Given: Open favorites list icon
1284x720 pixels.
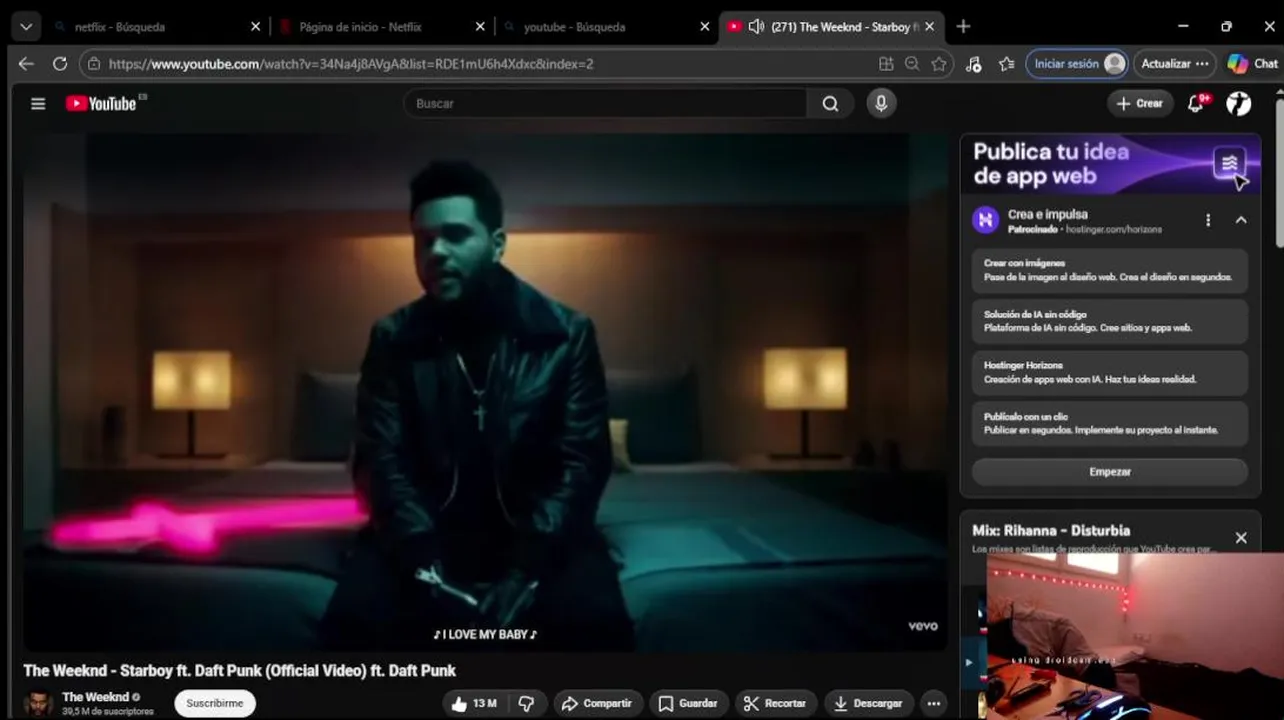Looking at the screenshot, I should tap(1007, 63).
